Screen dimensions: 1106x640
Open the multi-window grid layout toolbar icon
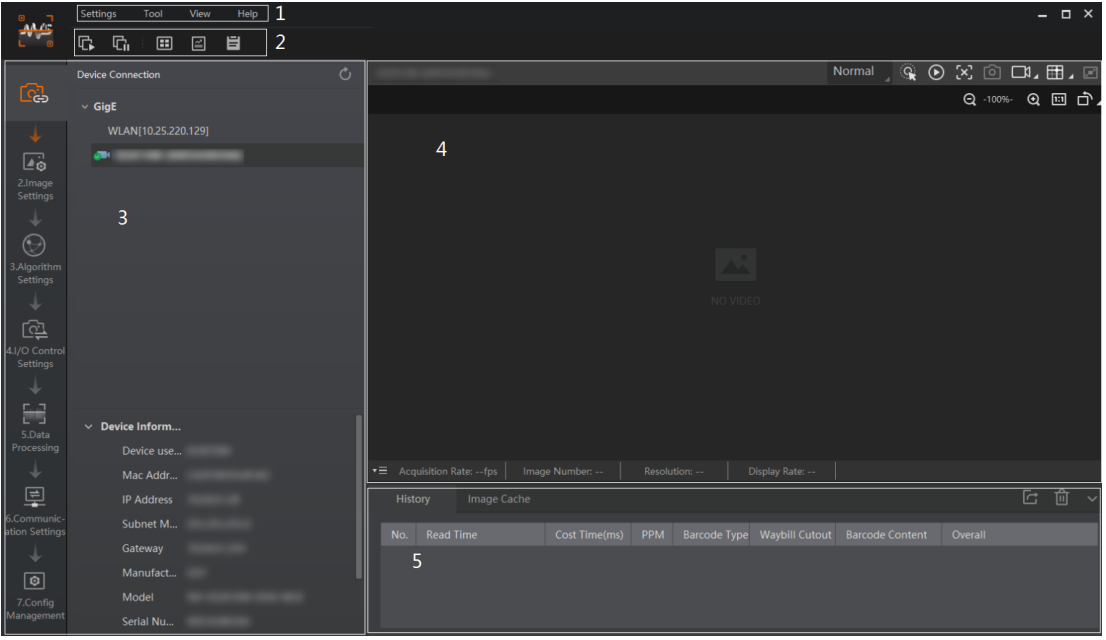(x=164, y=44)
